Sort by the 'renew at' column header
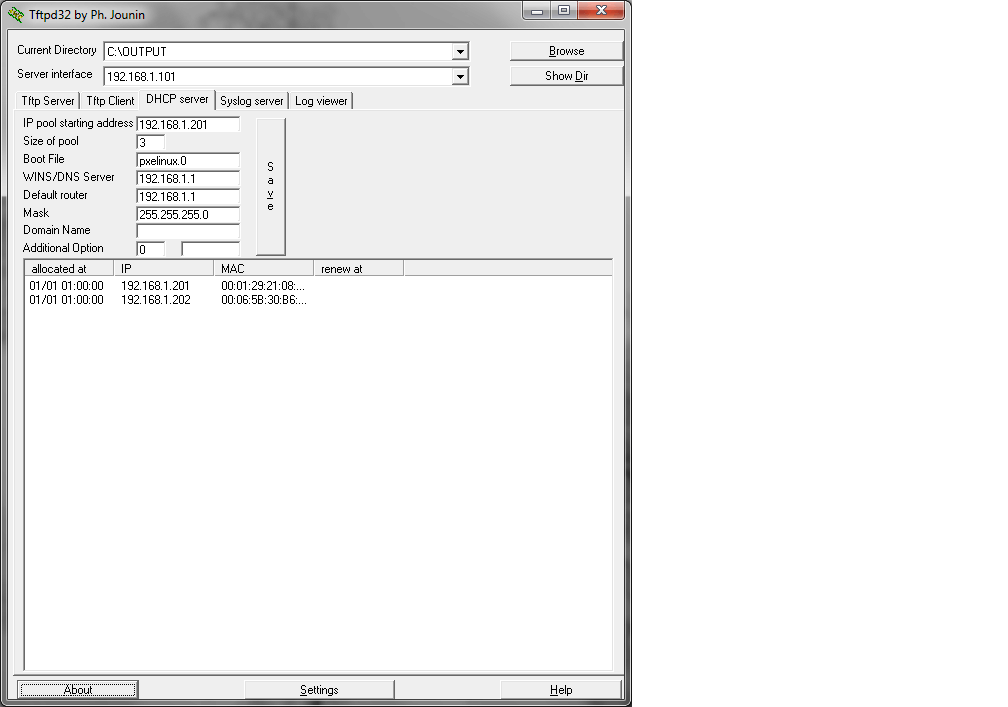 point(359,269)
